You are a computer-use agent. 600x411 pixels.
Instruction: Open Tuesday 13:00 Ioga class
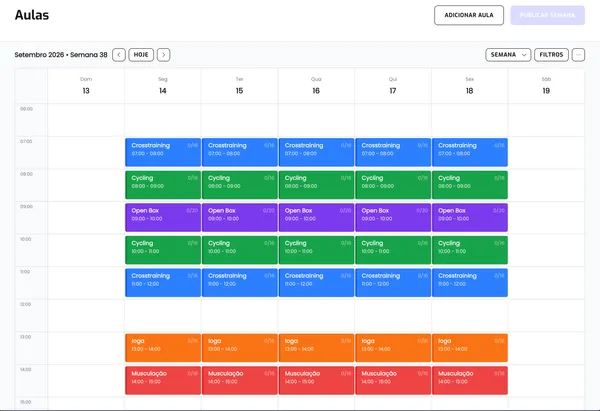(240, 347)
